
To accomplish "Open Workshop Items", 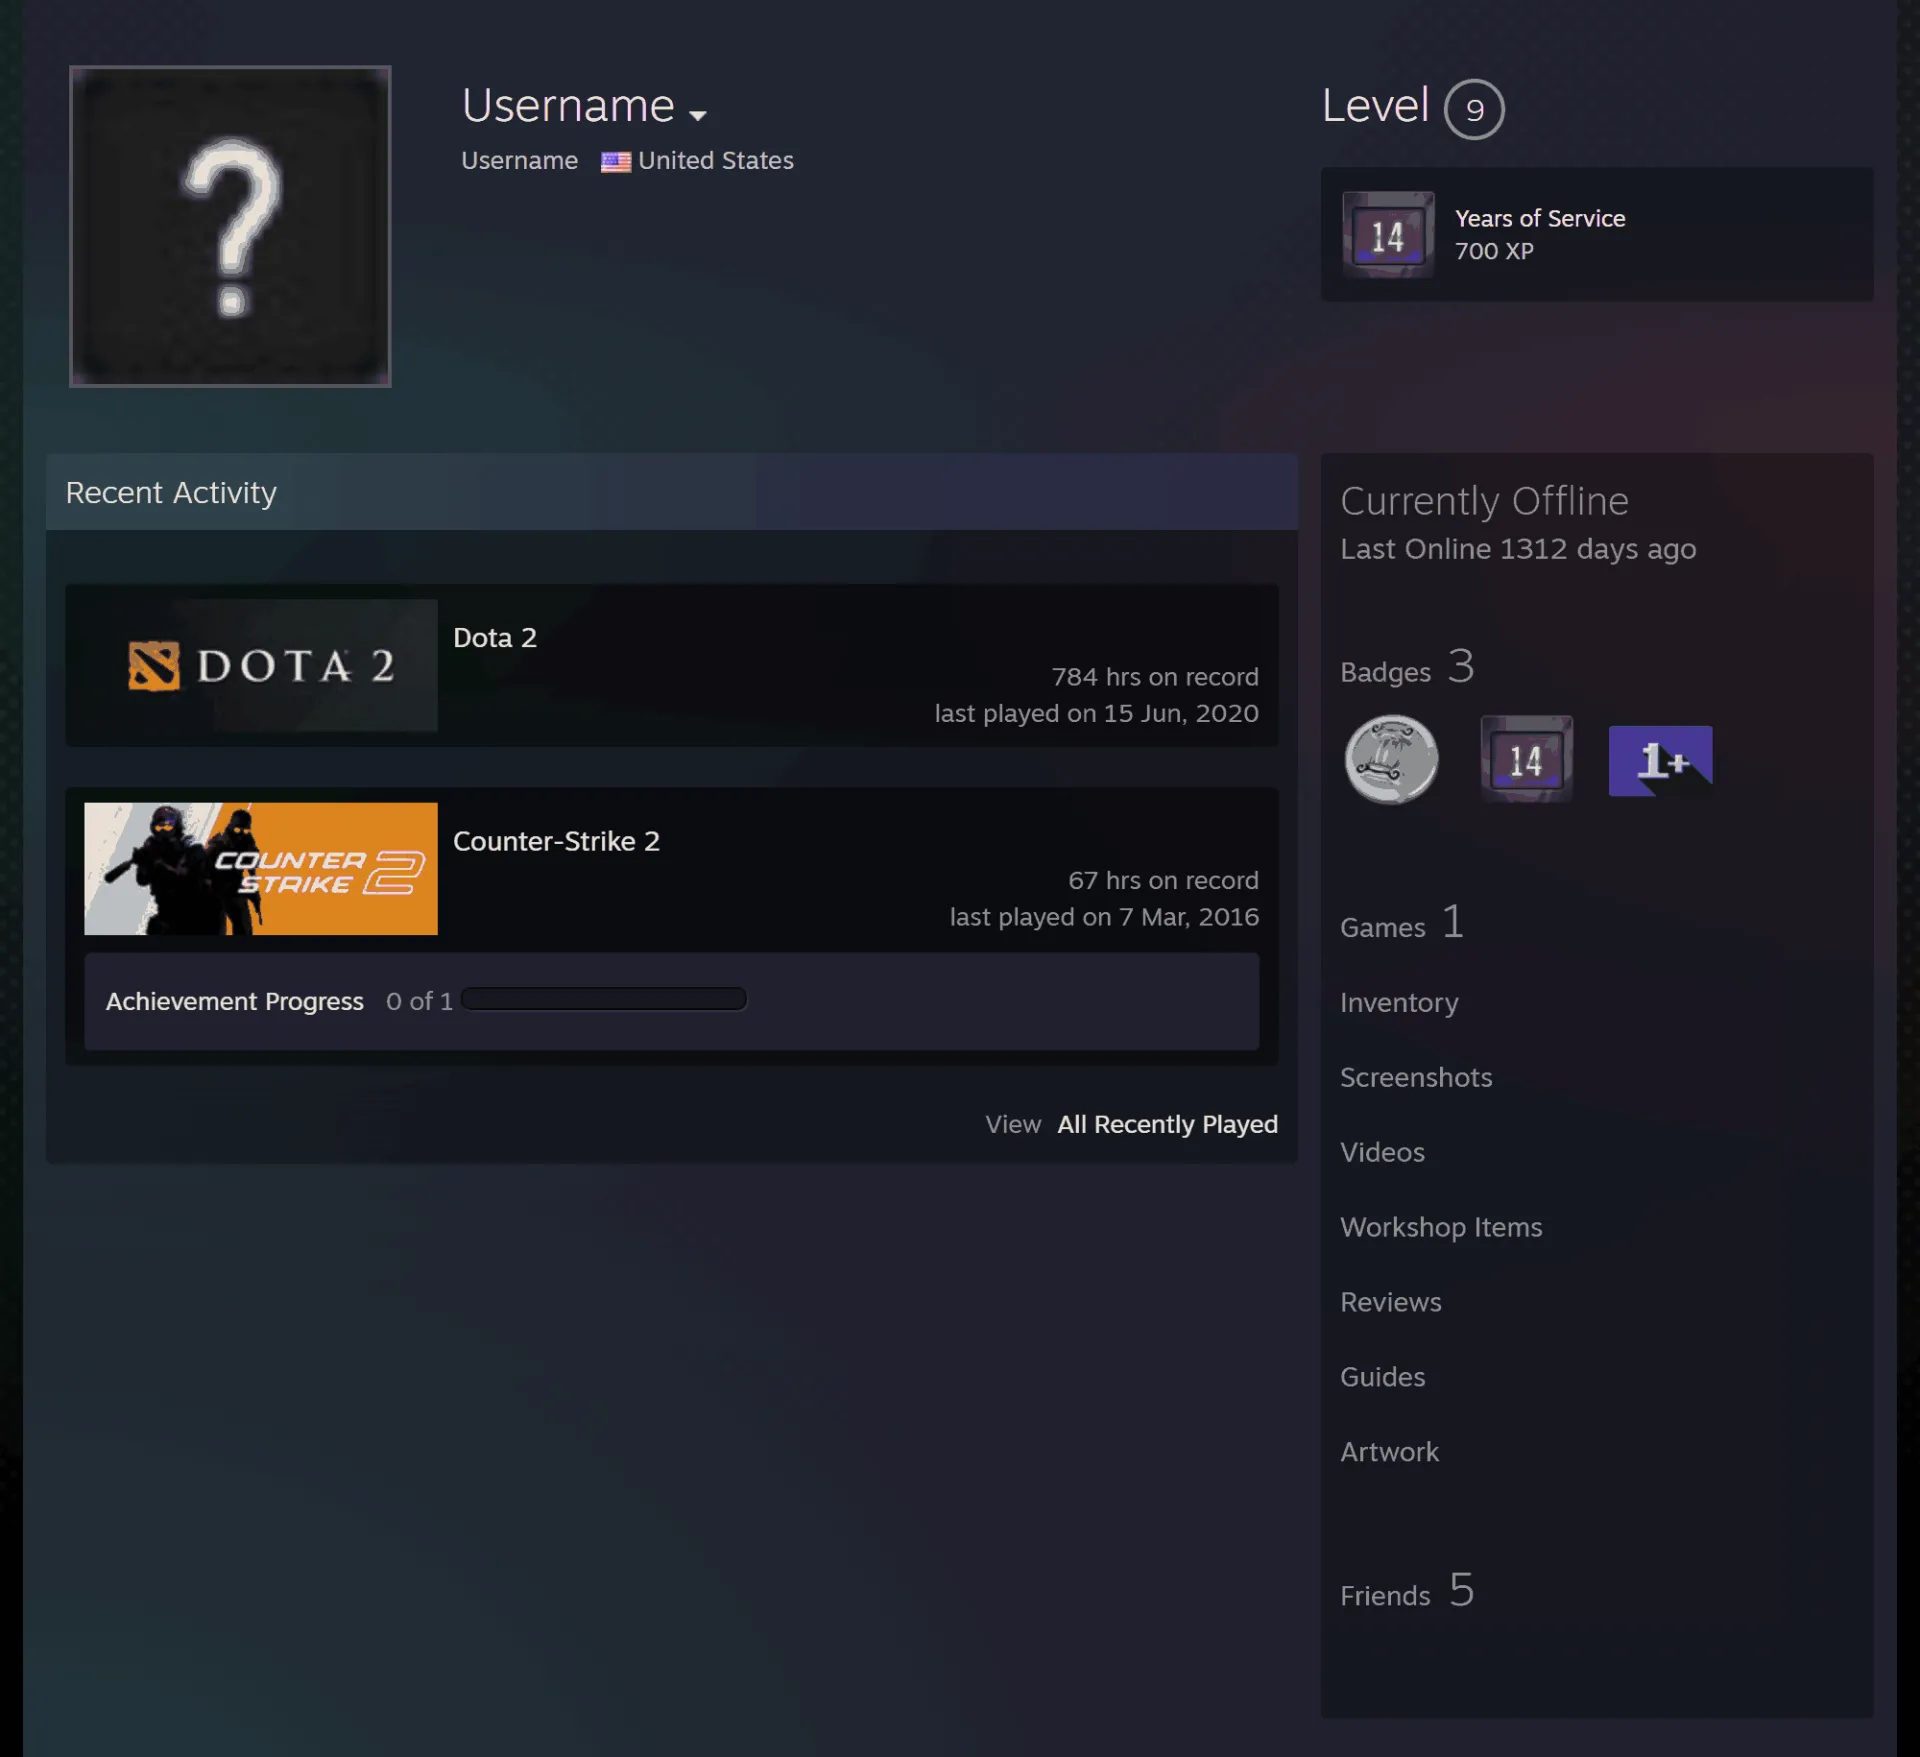I will pyautogui.click(x=1440, y=1227).
